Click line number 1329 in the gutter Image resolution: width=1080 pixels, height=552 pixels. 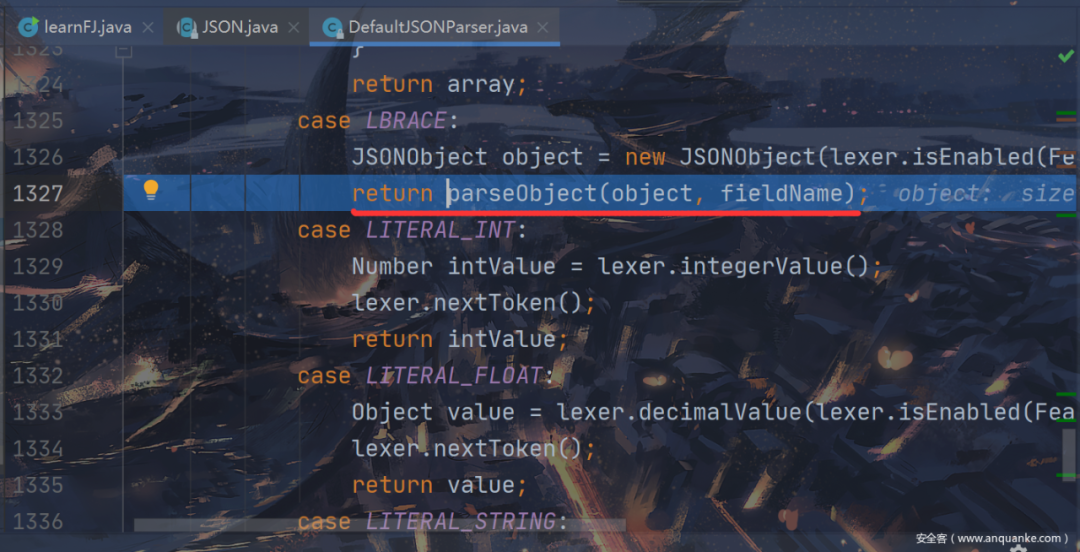click(39, 266)
